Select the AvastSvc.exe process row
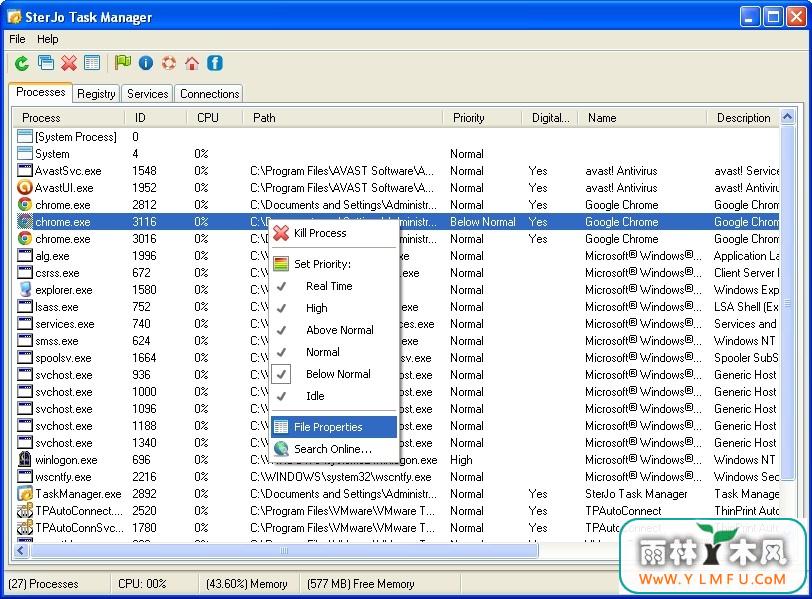Screen dimensions: 812x599 point(396,171)
